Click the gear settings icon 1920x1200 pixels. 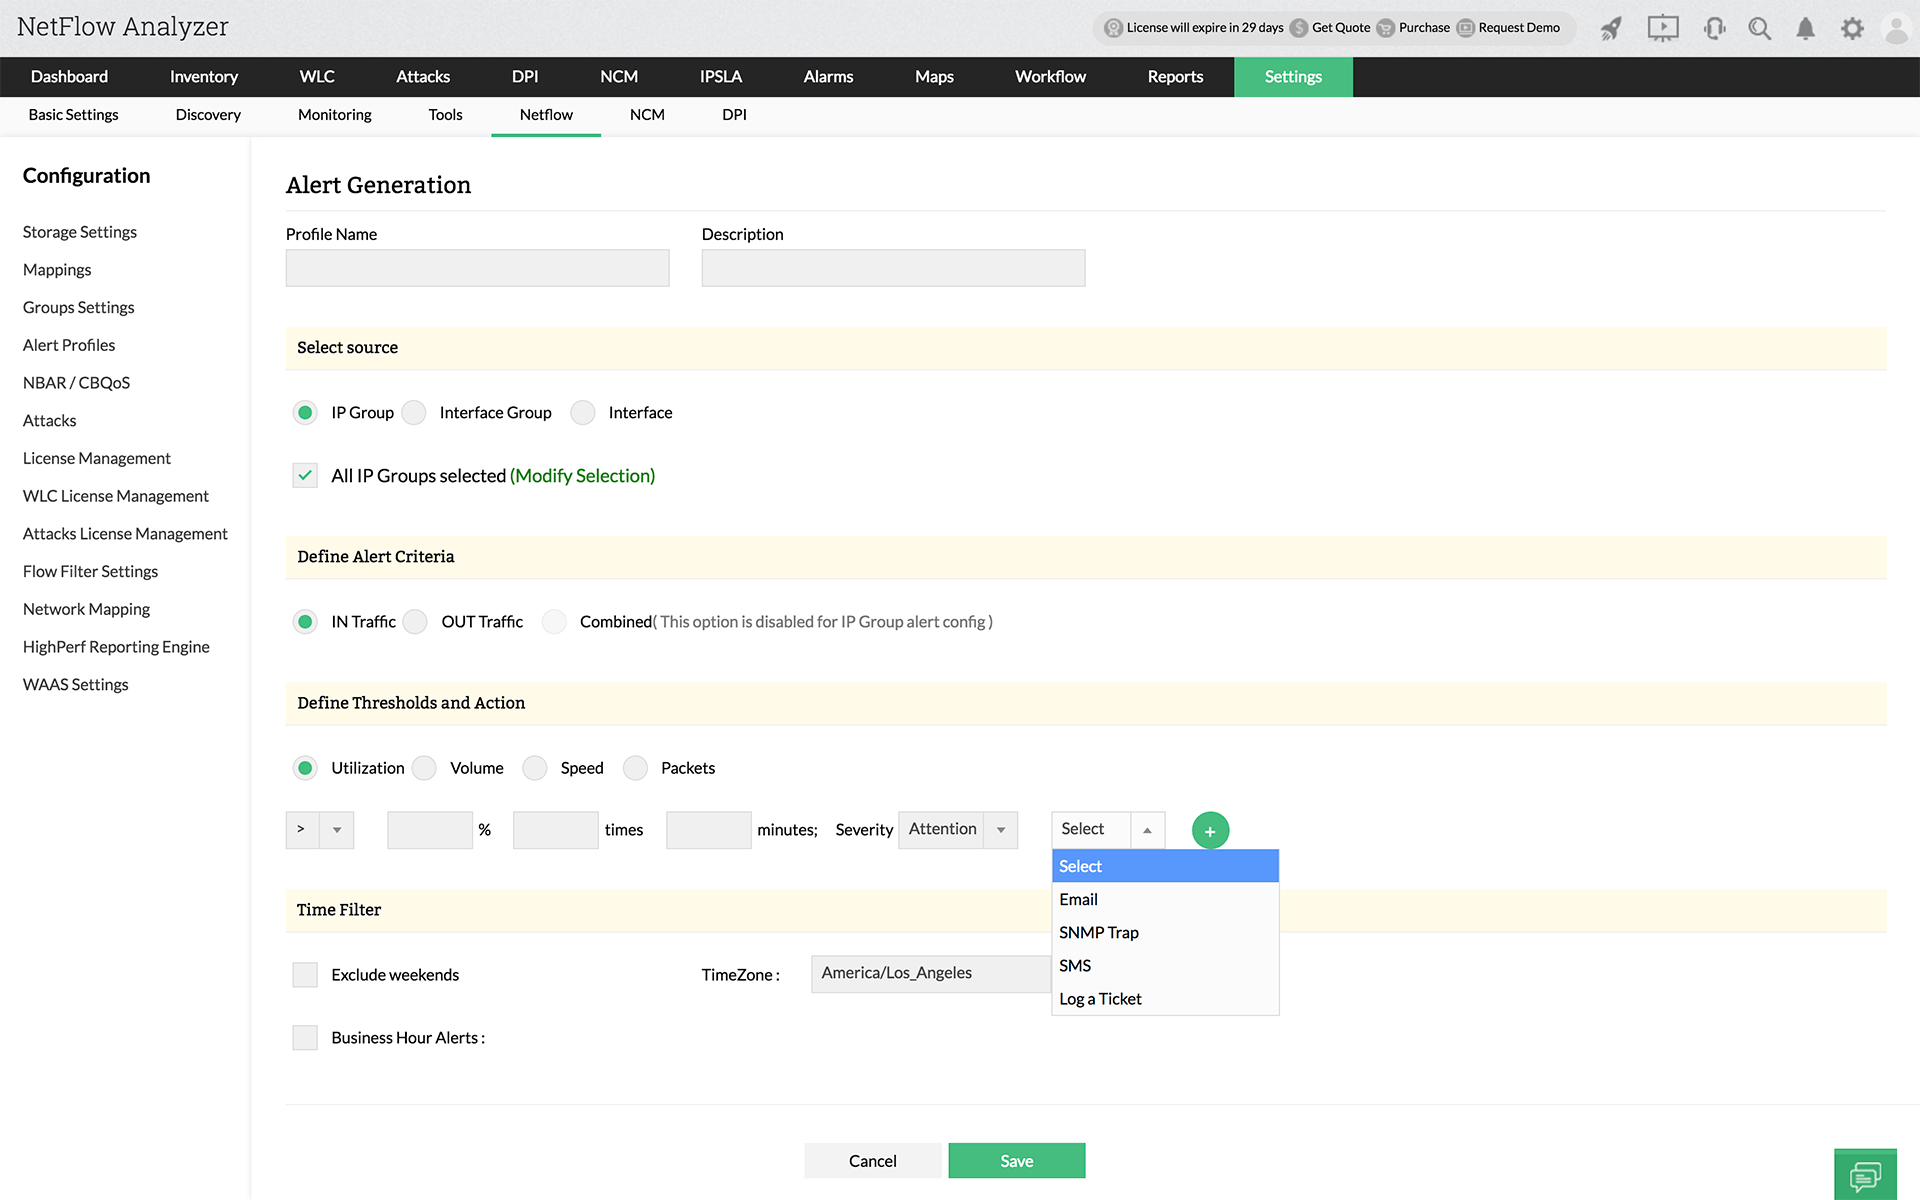(1852, 28)
